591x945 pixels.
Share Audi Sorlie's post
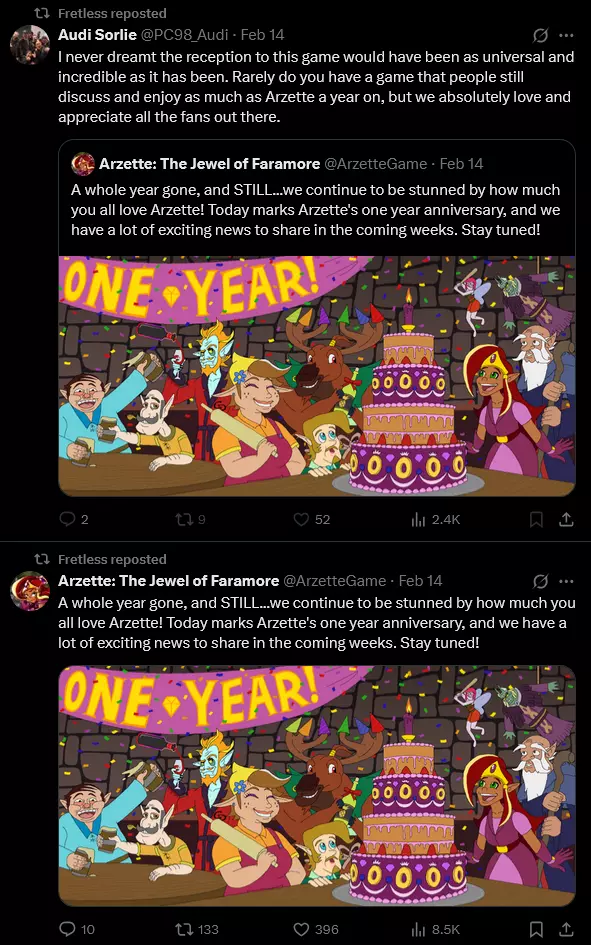click(566, 520)
